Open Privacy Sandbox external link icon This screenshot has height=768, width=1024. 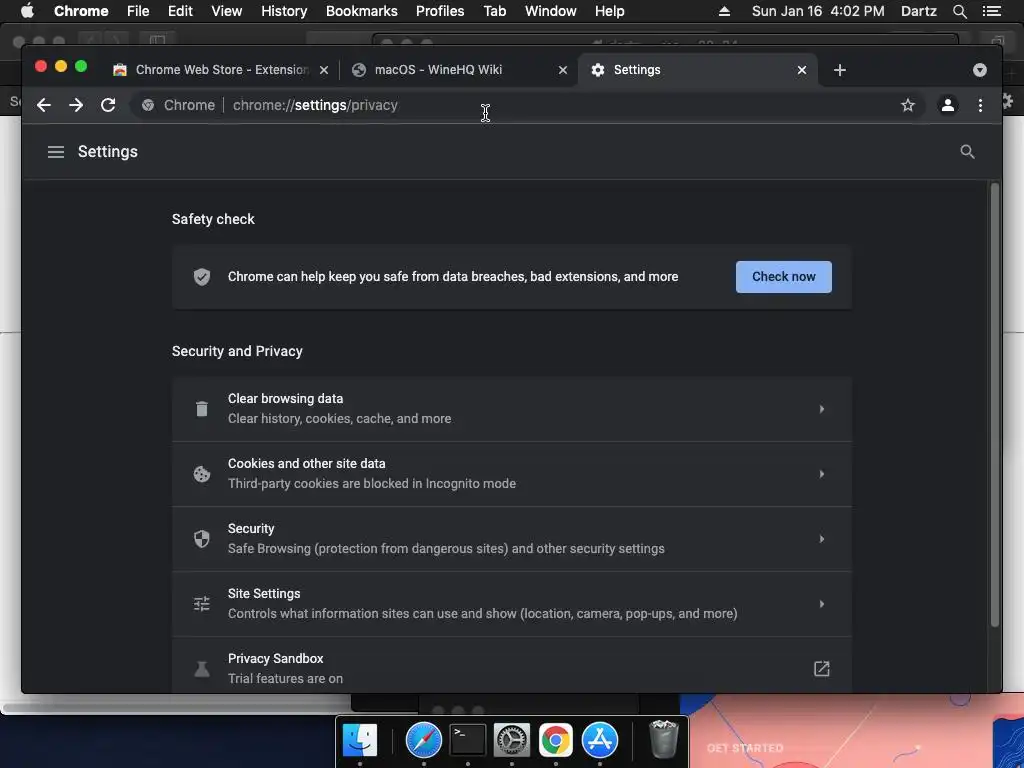822,669
